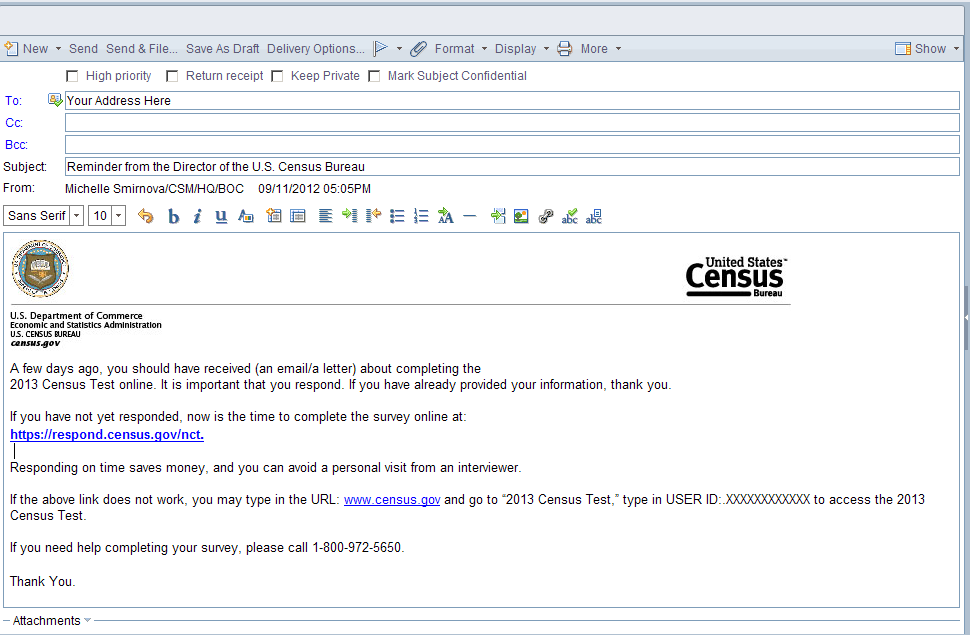Open the text color icon
The image size is (970, 635).
tap(246, 216)
